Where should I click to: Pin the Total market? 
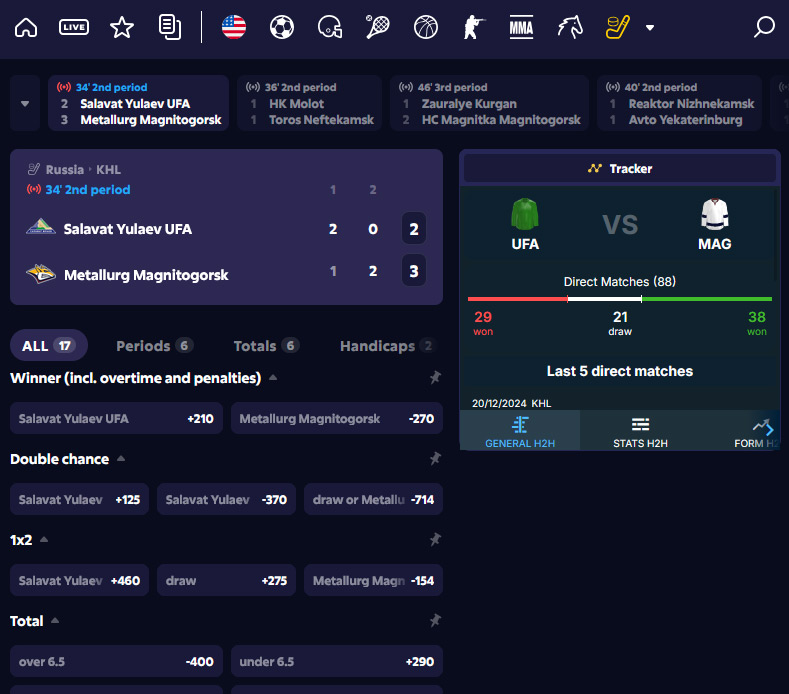(x=435, y=621)
